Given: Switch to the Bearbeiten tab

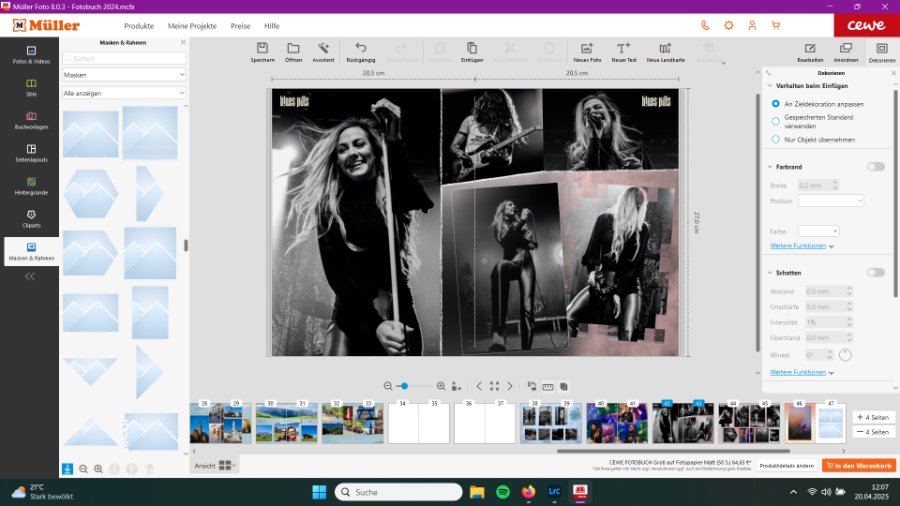Looking at the screenshot, I should [x=812, y=51].
